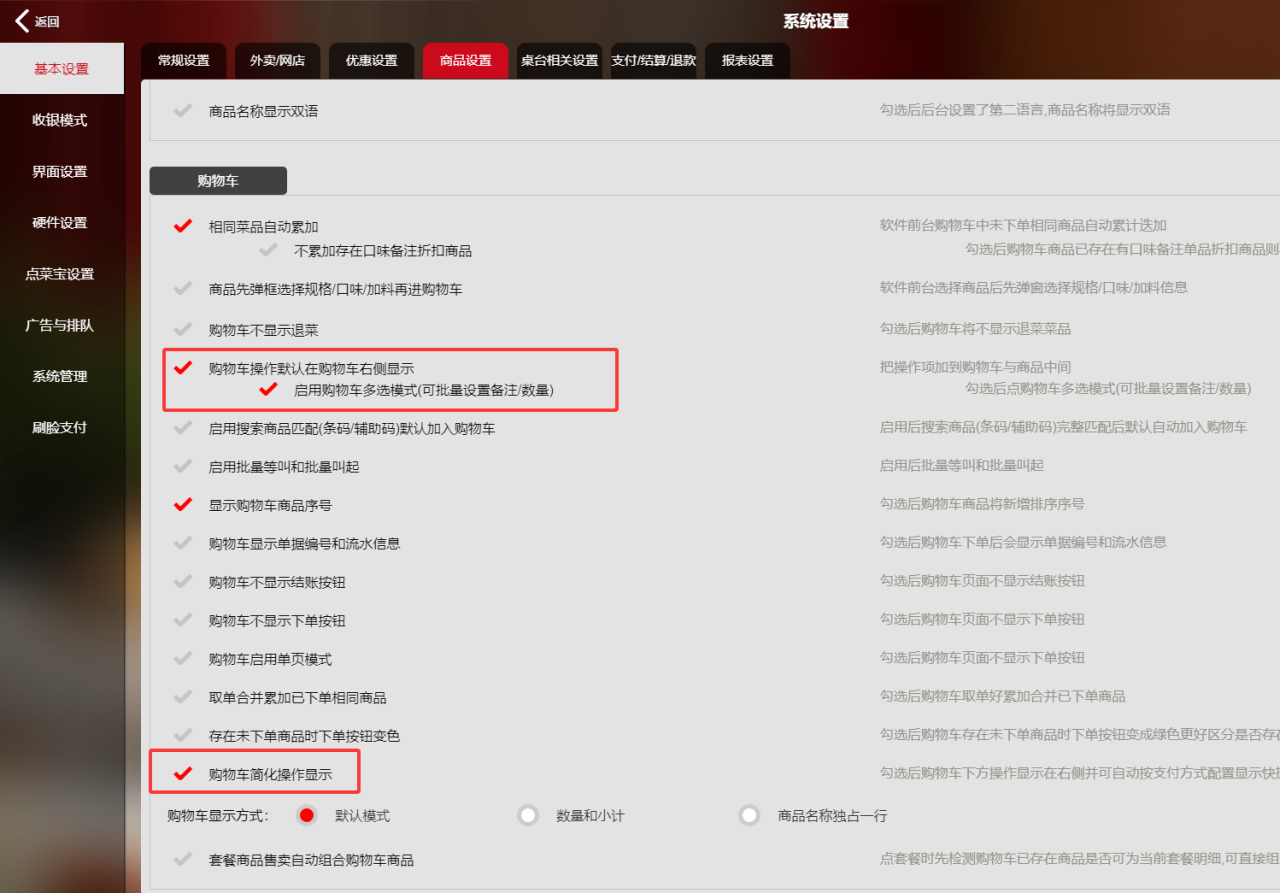Viewport: 1280px width, 893px height.
Task: Enable 商品名称显示双语 checkbox
Action: pos(183,111)
